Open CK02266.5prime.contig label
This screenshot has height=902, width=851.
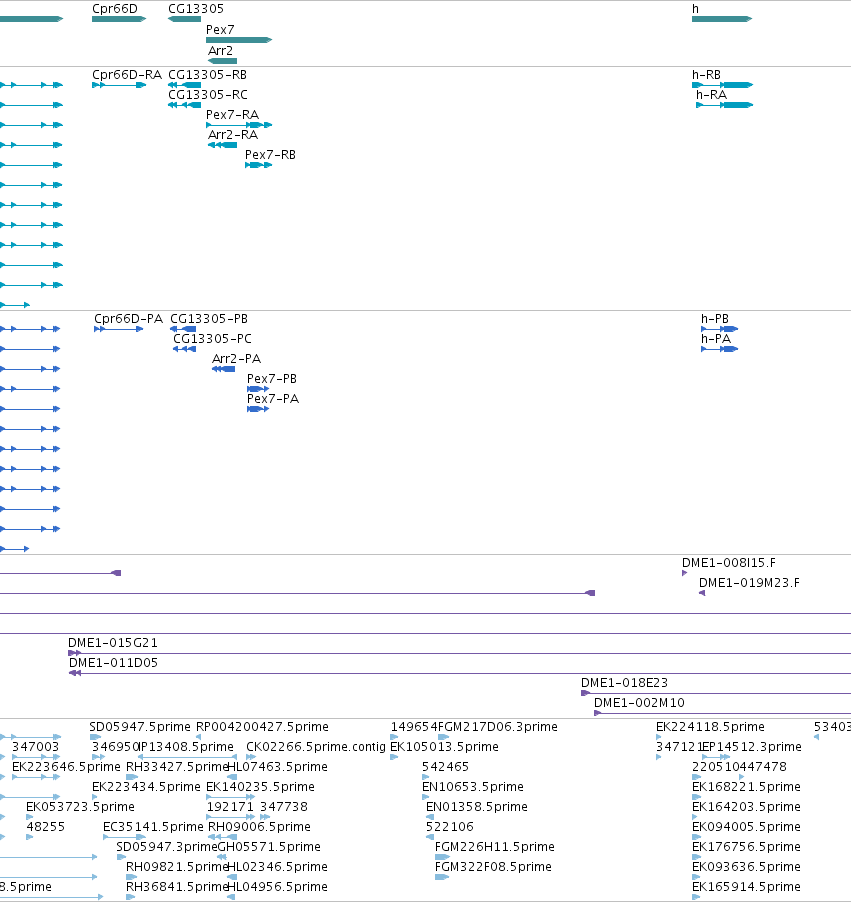pos(316,747)
